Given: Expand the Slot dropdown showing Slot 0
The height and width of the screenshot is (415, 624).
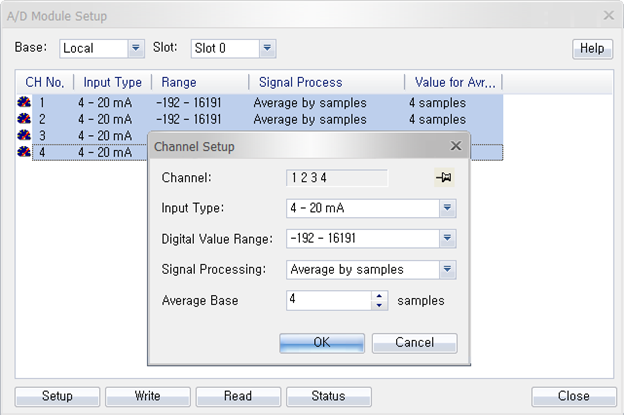Looking at the screenshot, I should pos(266,48).
